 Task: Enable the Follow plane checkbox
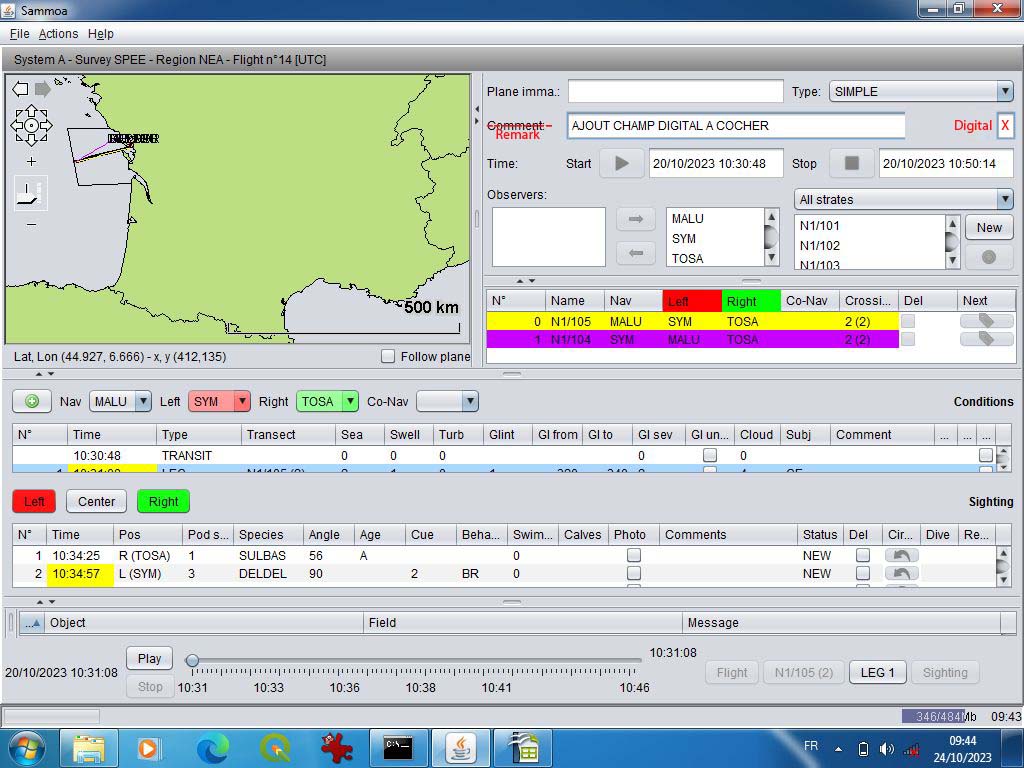coord(388,357)
